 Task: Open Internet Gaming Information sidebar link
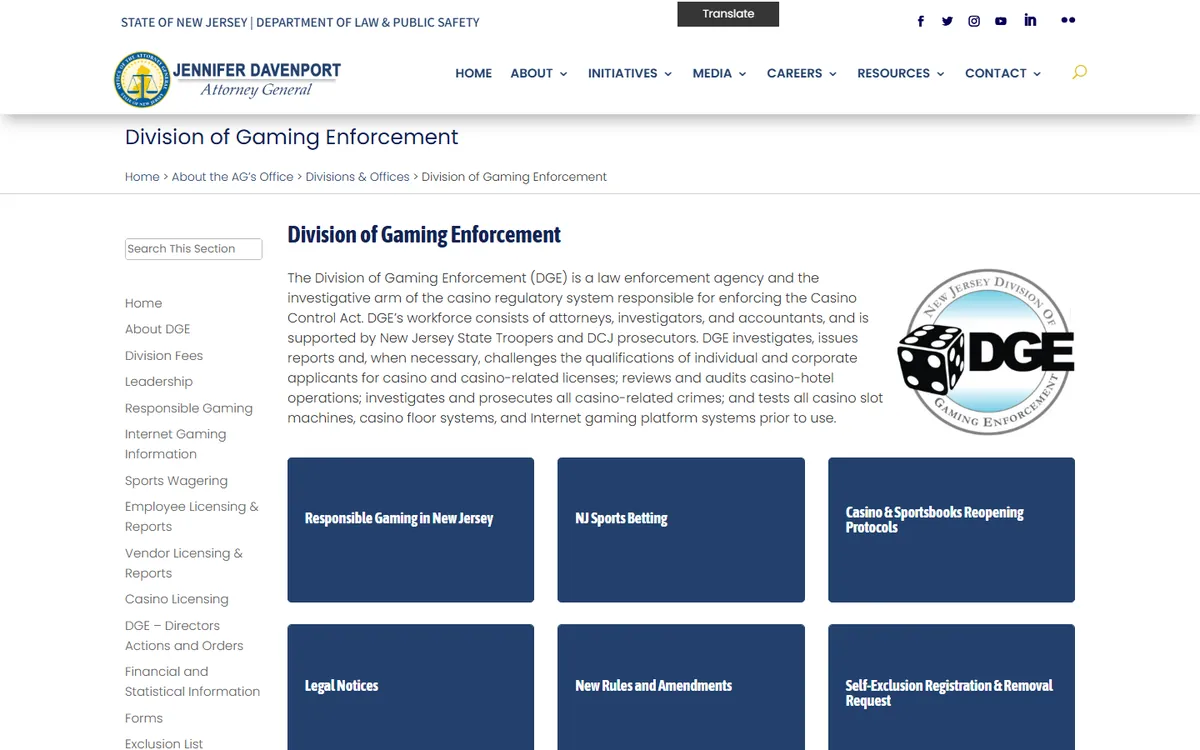point(175,444)
